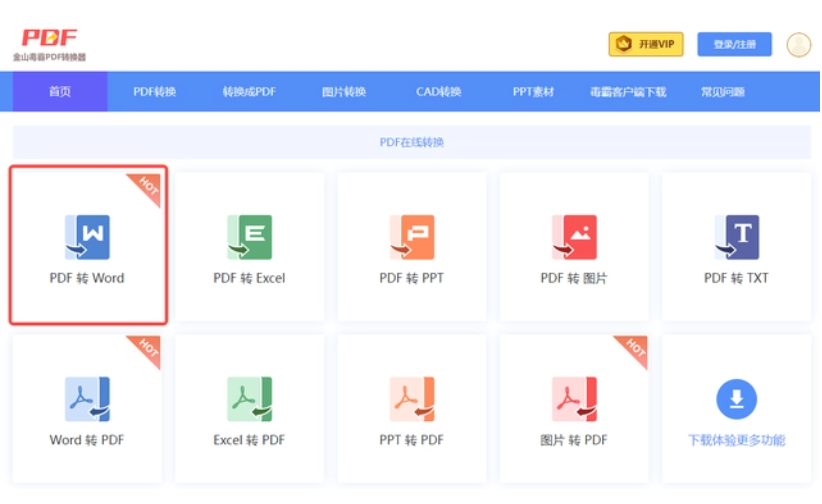Image resolution: width=822 pixels, height=504 pixels.
Task: Open the 常见问题 link
Action: click(x=722, y=92)
